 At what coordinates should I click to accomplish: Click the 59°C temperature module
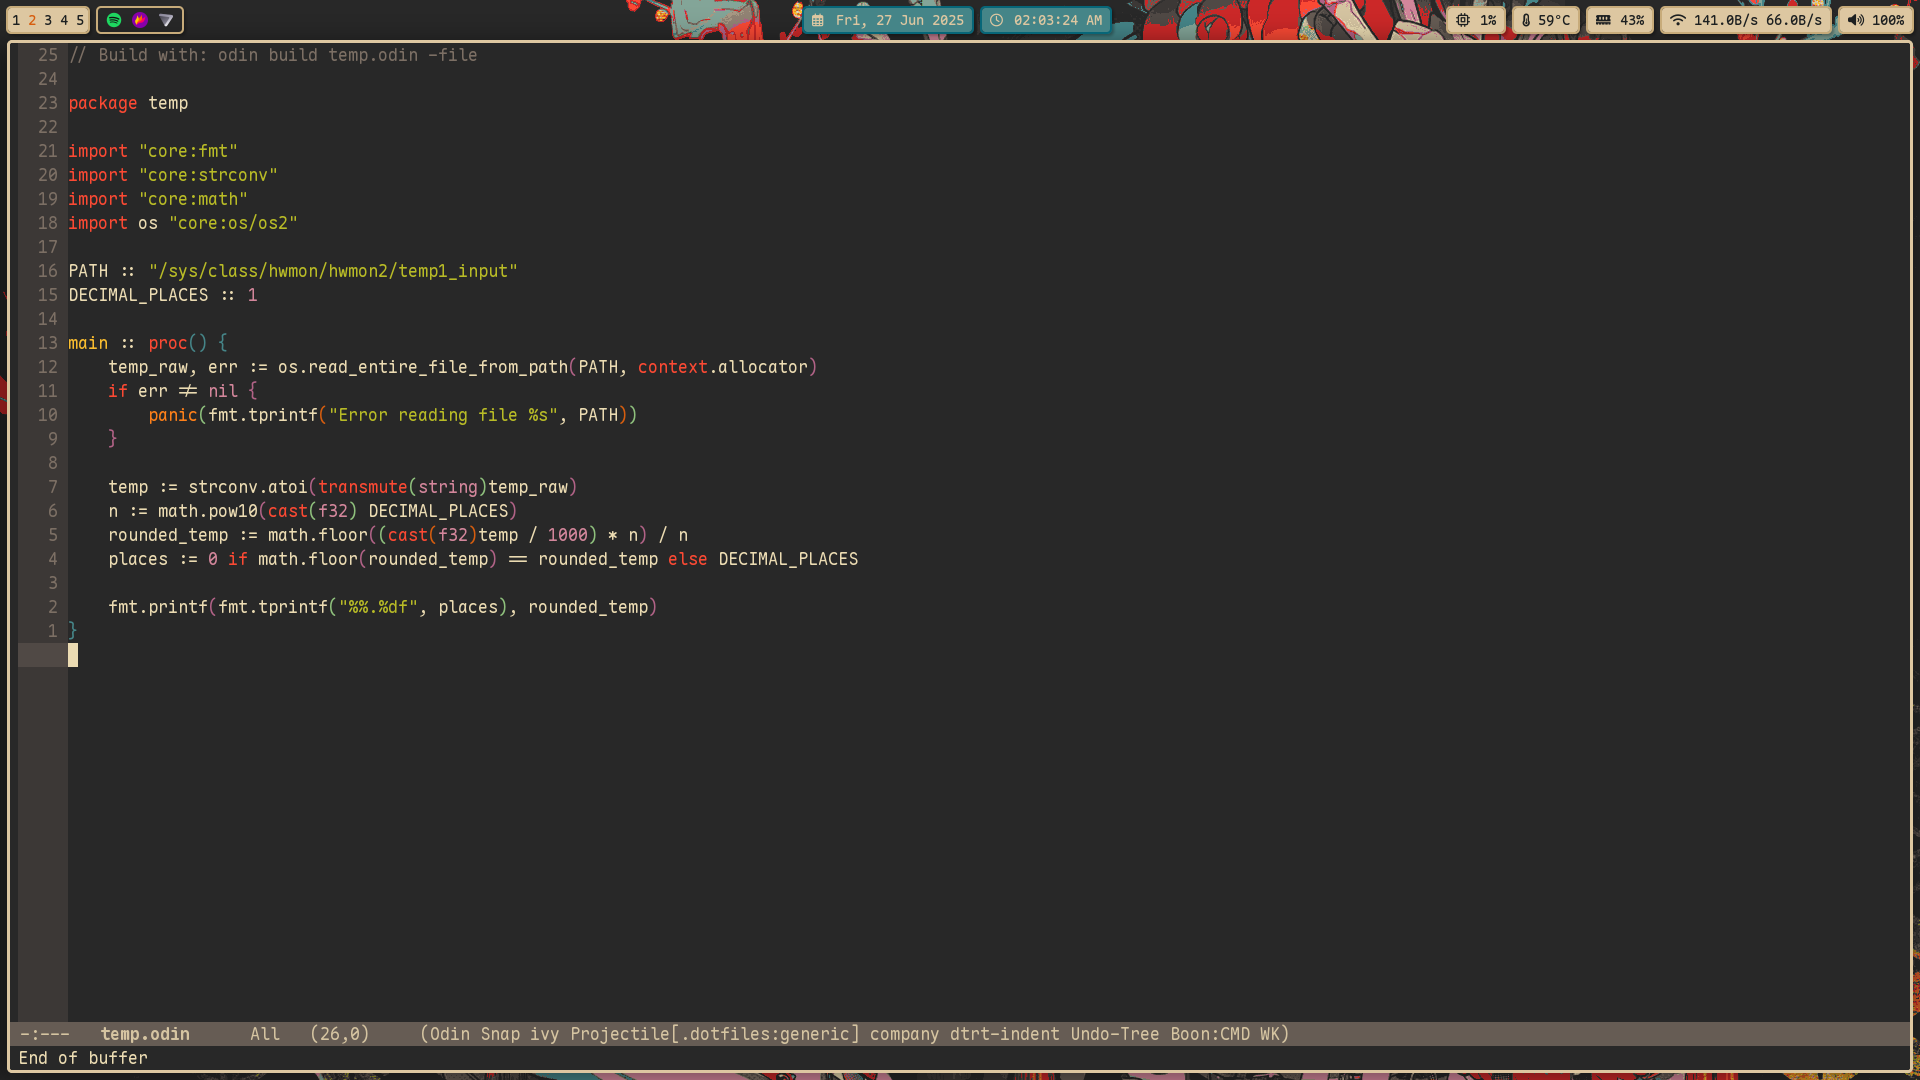[1546, 20]
